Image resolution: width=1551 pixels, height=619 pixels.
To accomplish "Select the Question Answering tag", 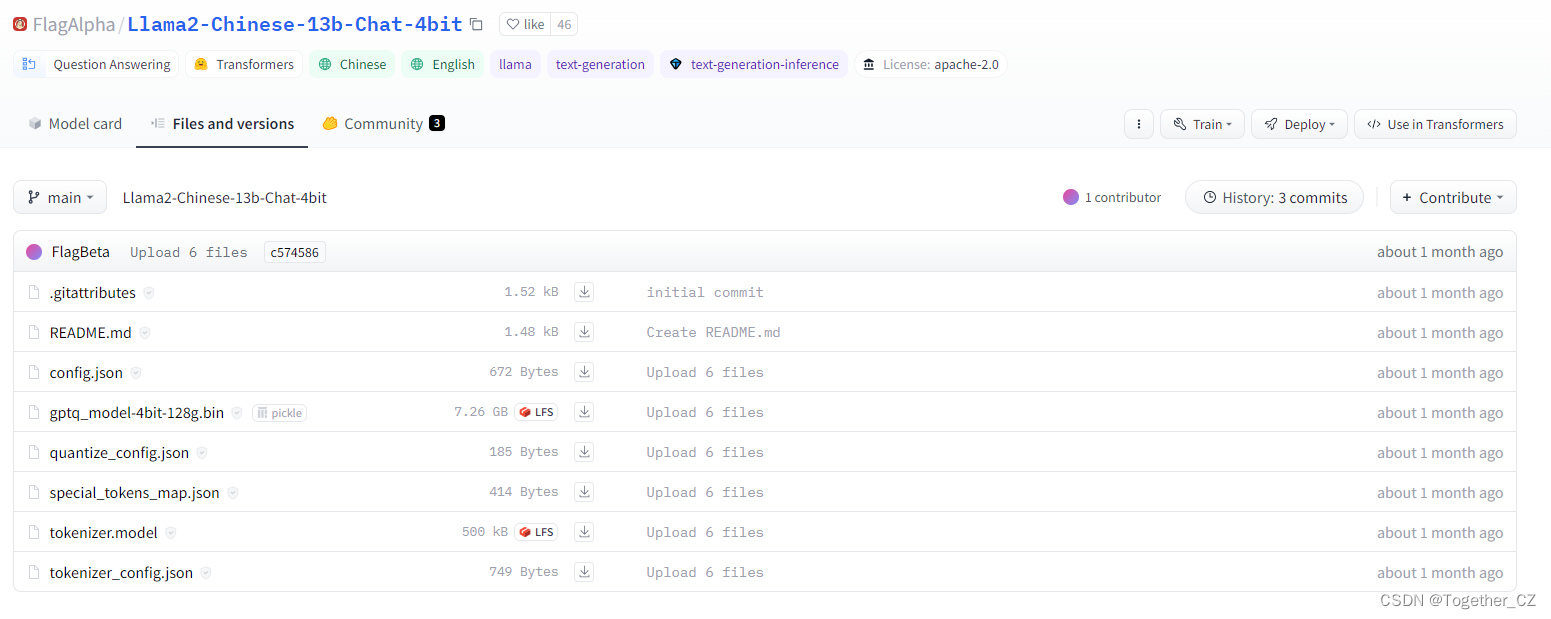I will click(96, 64).
